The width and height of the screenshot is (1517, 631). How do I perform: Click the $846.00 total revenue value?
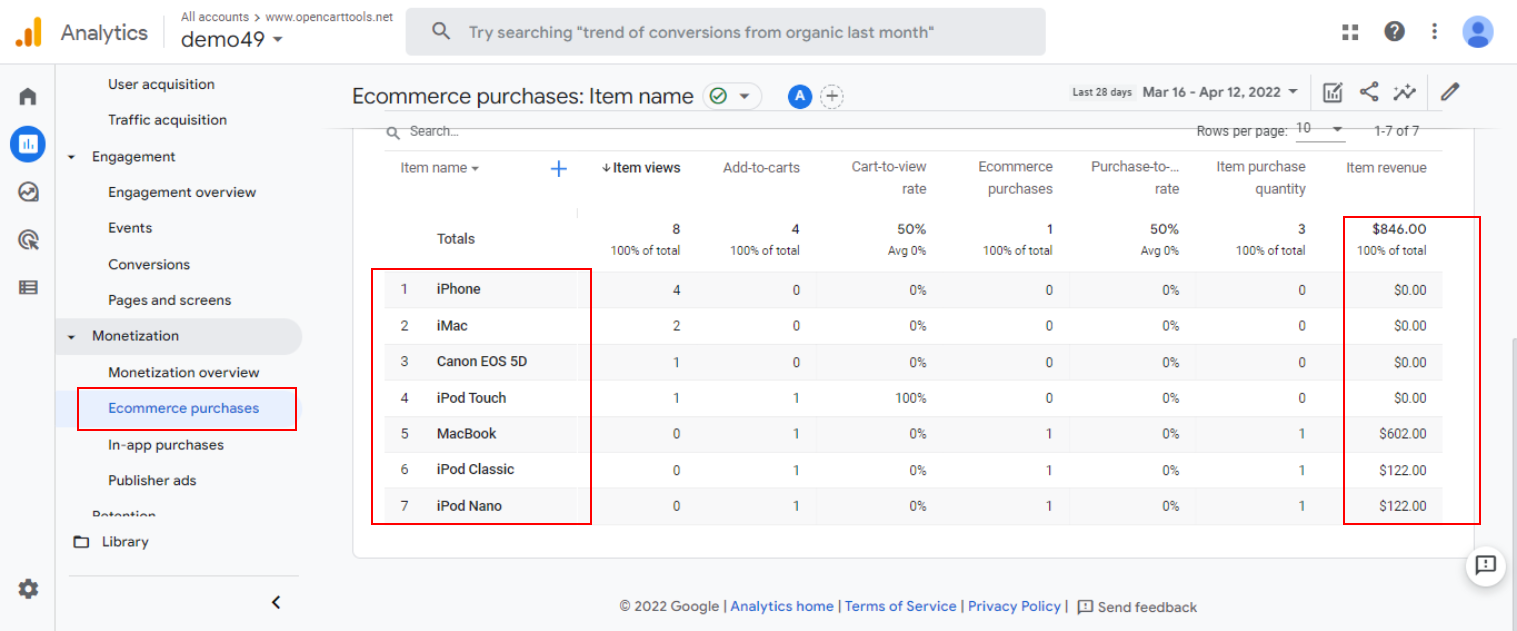click(1400, 229)
